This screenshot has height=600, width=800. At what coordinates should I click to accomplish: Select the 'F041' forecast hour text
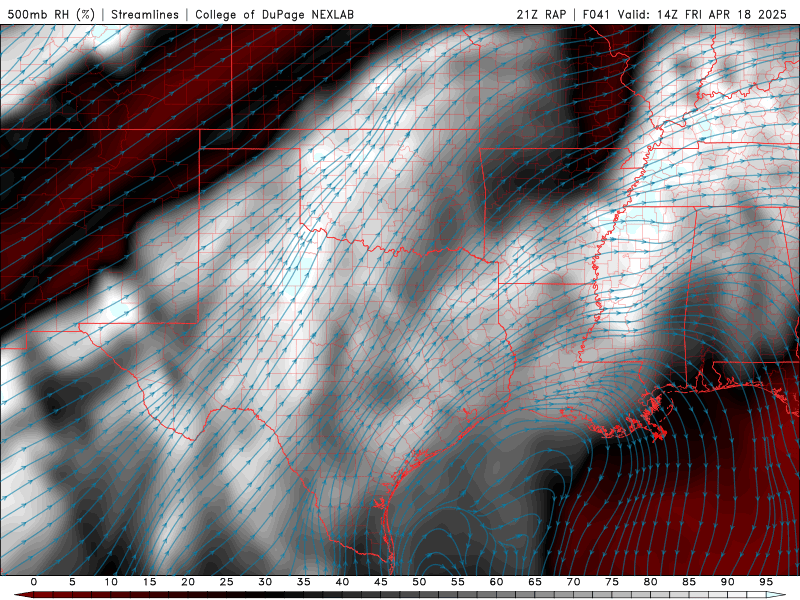coord(596,14)
